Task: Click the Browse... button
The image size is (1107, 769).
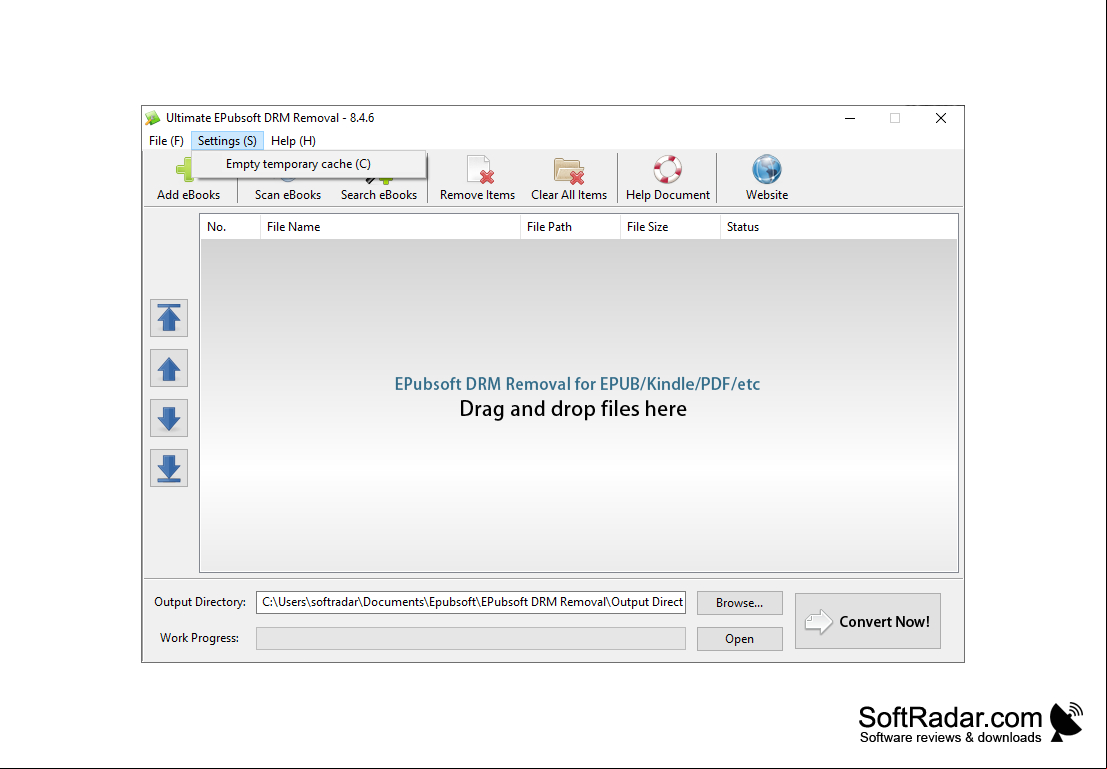Action: tap(739, 602)
